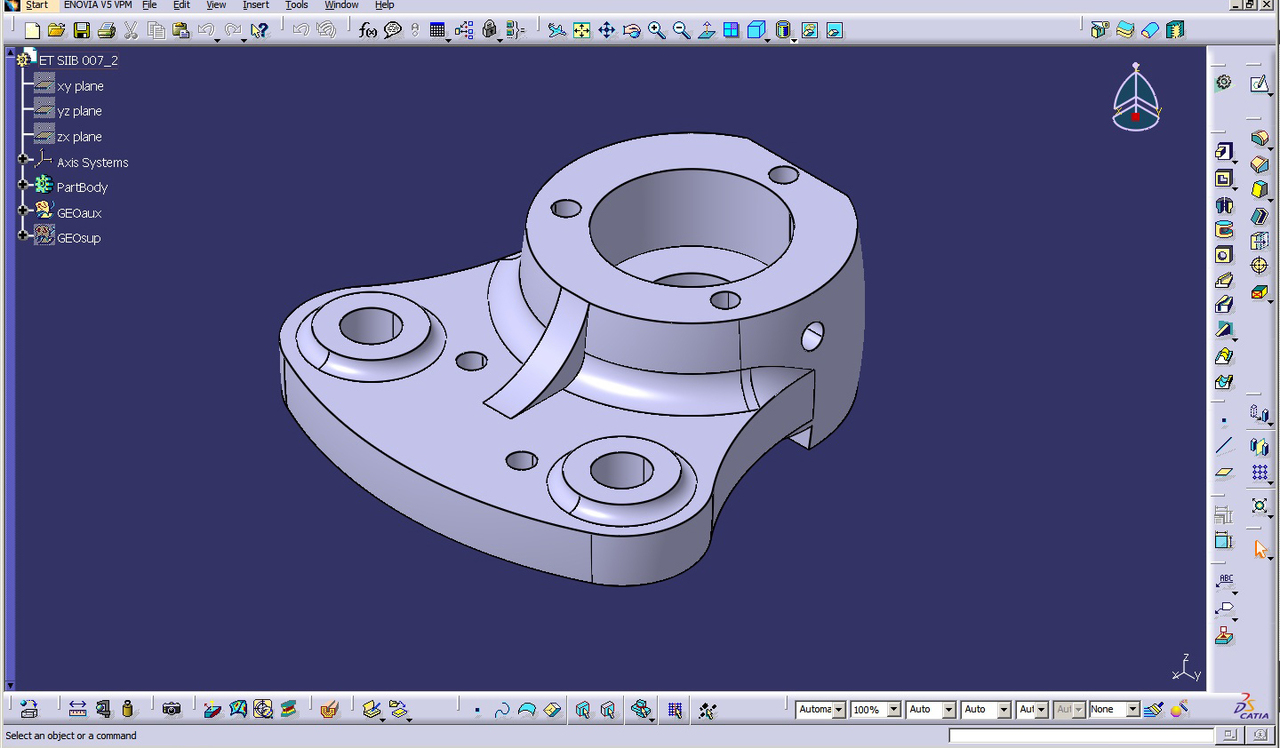The image size is (1280, 748).
Task: Click the Painter brush icon near layer box
Action: coord(1153,709)
